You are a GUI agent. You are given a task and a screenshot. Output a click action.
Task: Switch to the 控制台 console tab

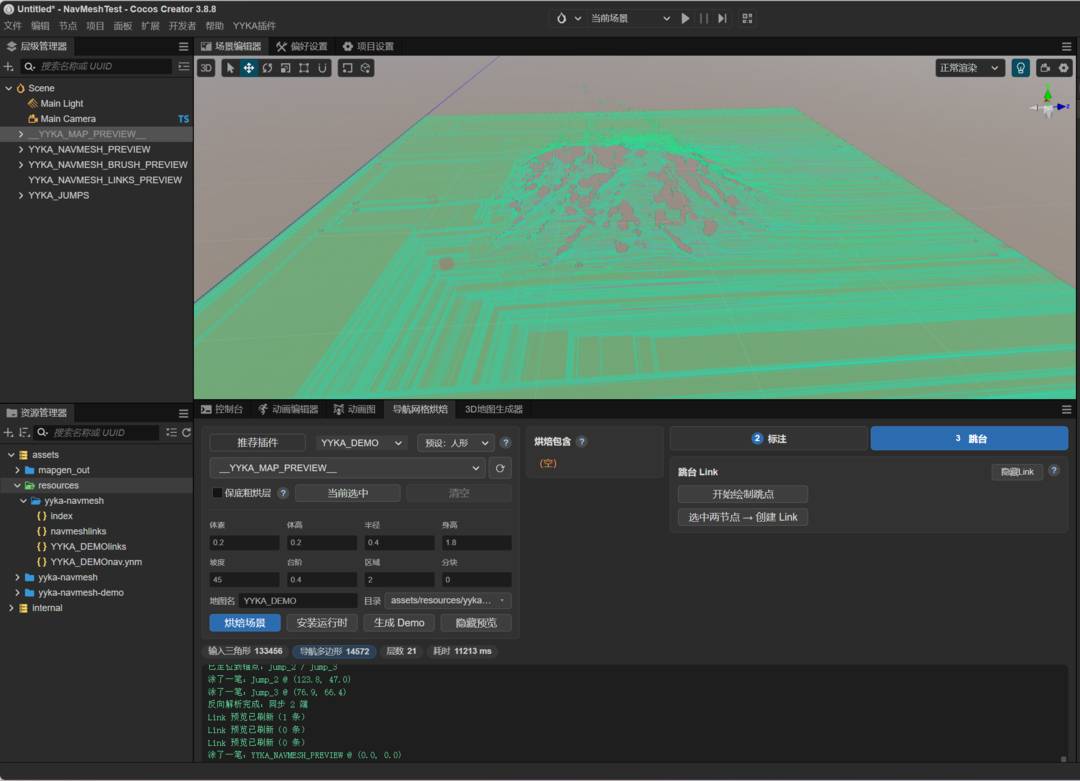(x=222, y=410)
